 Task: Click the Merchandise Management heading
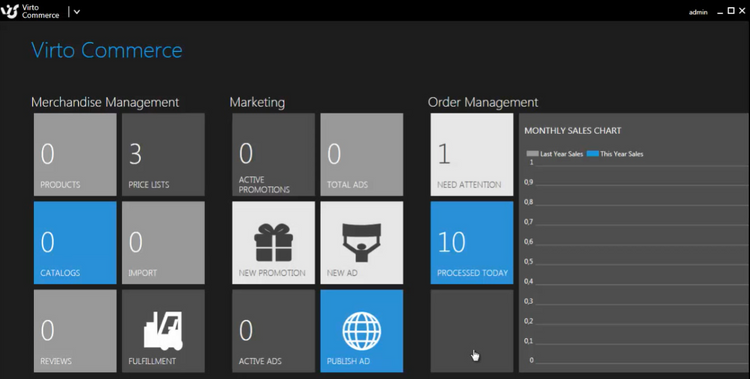pos(105,102)
